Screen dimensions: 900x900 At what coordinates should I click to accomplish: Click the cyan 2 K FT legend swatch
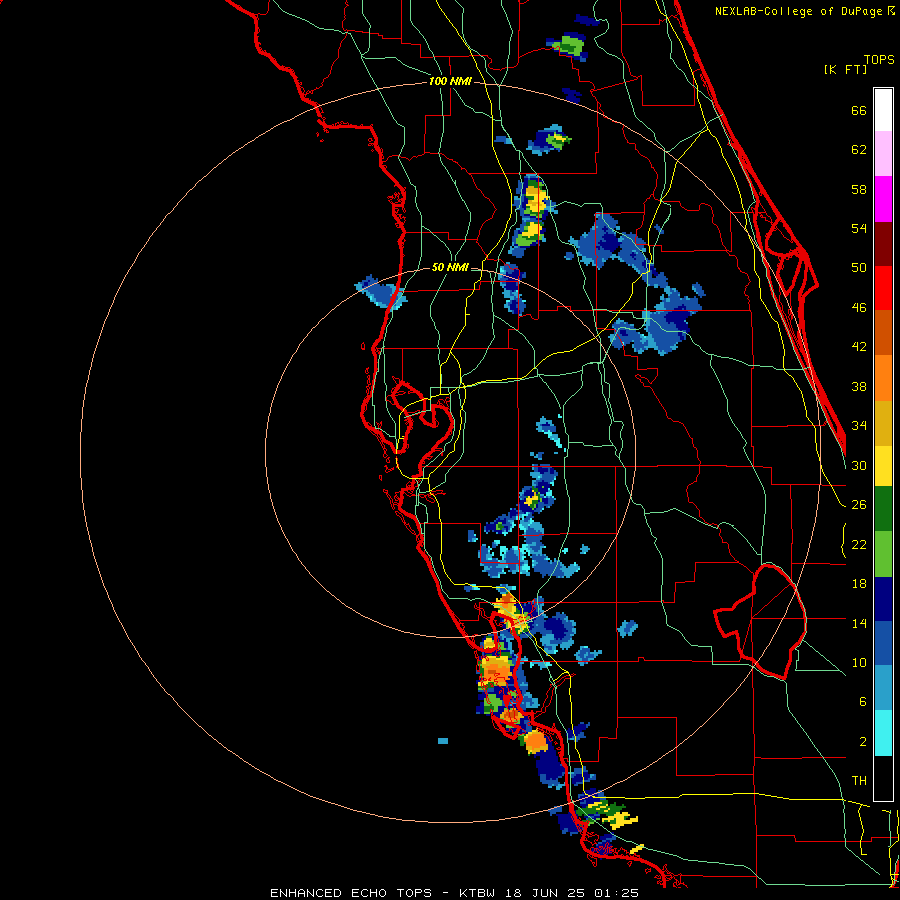(x=883, y=733)
